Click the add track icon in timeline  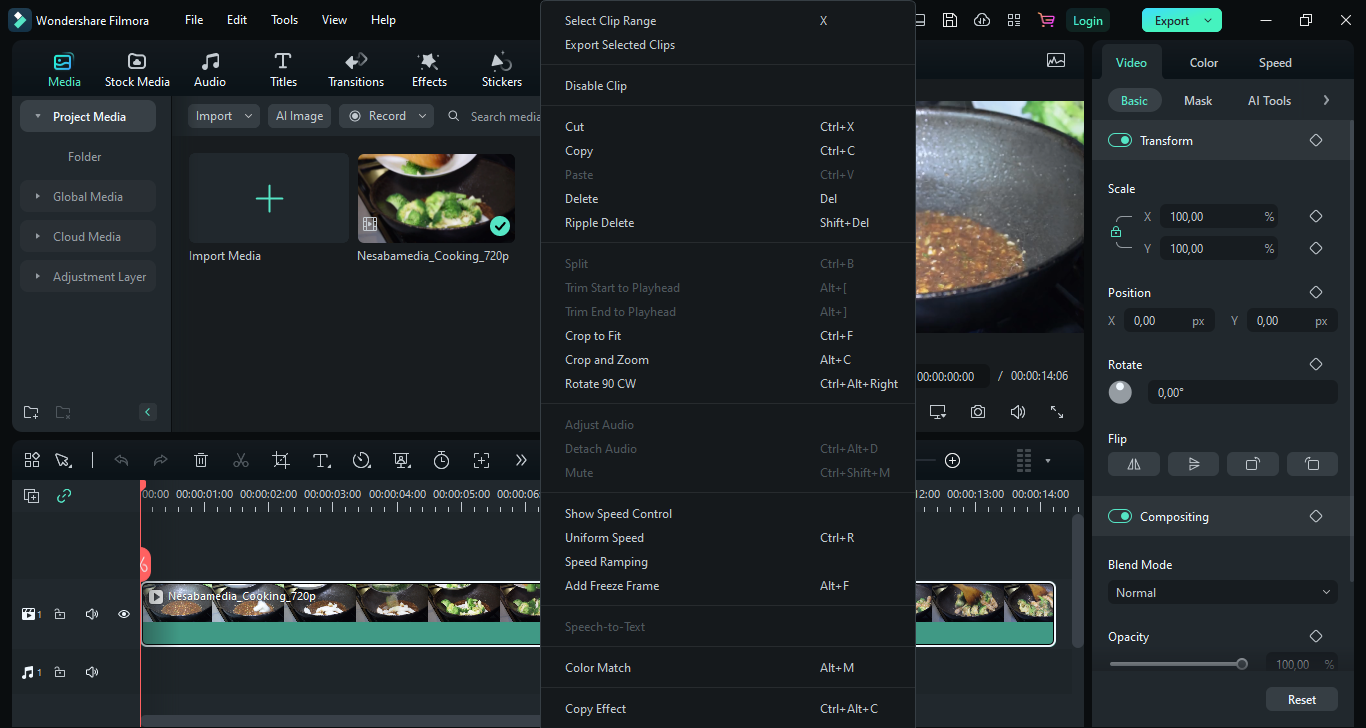[x=32, y=496]
